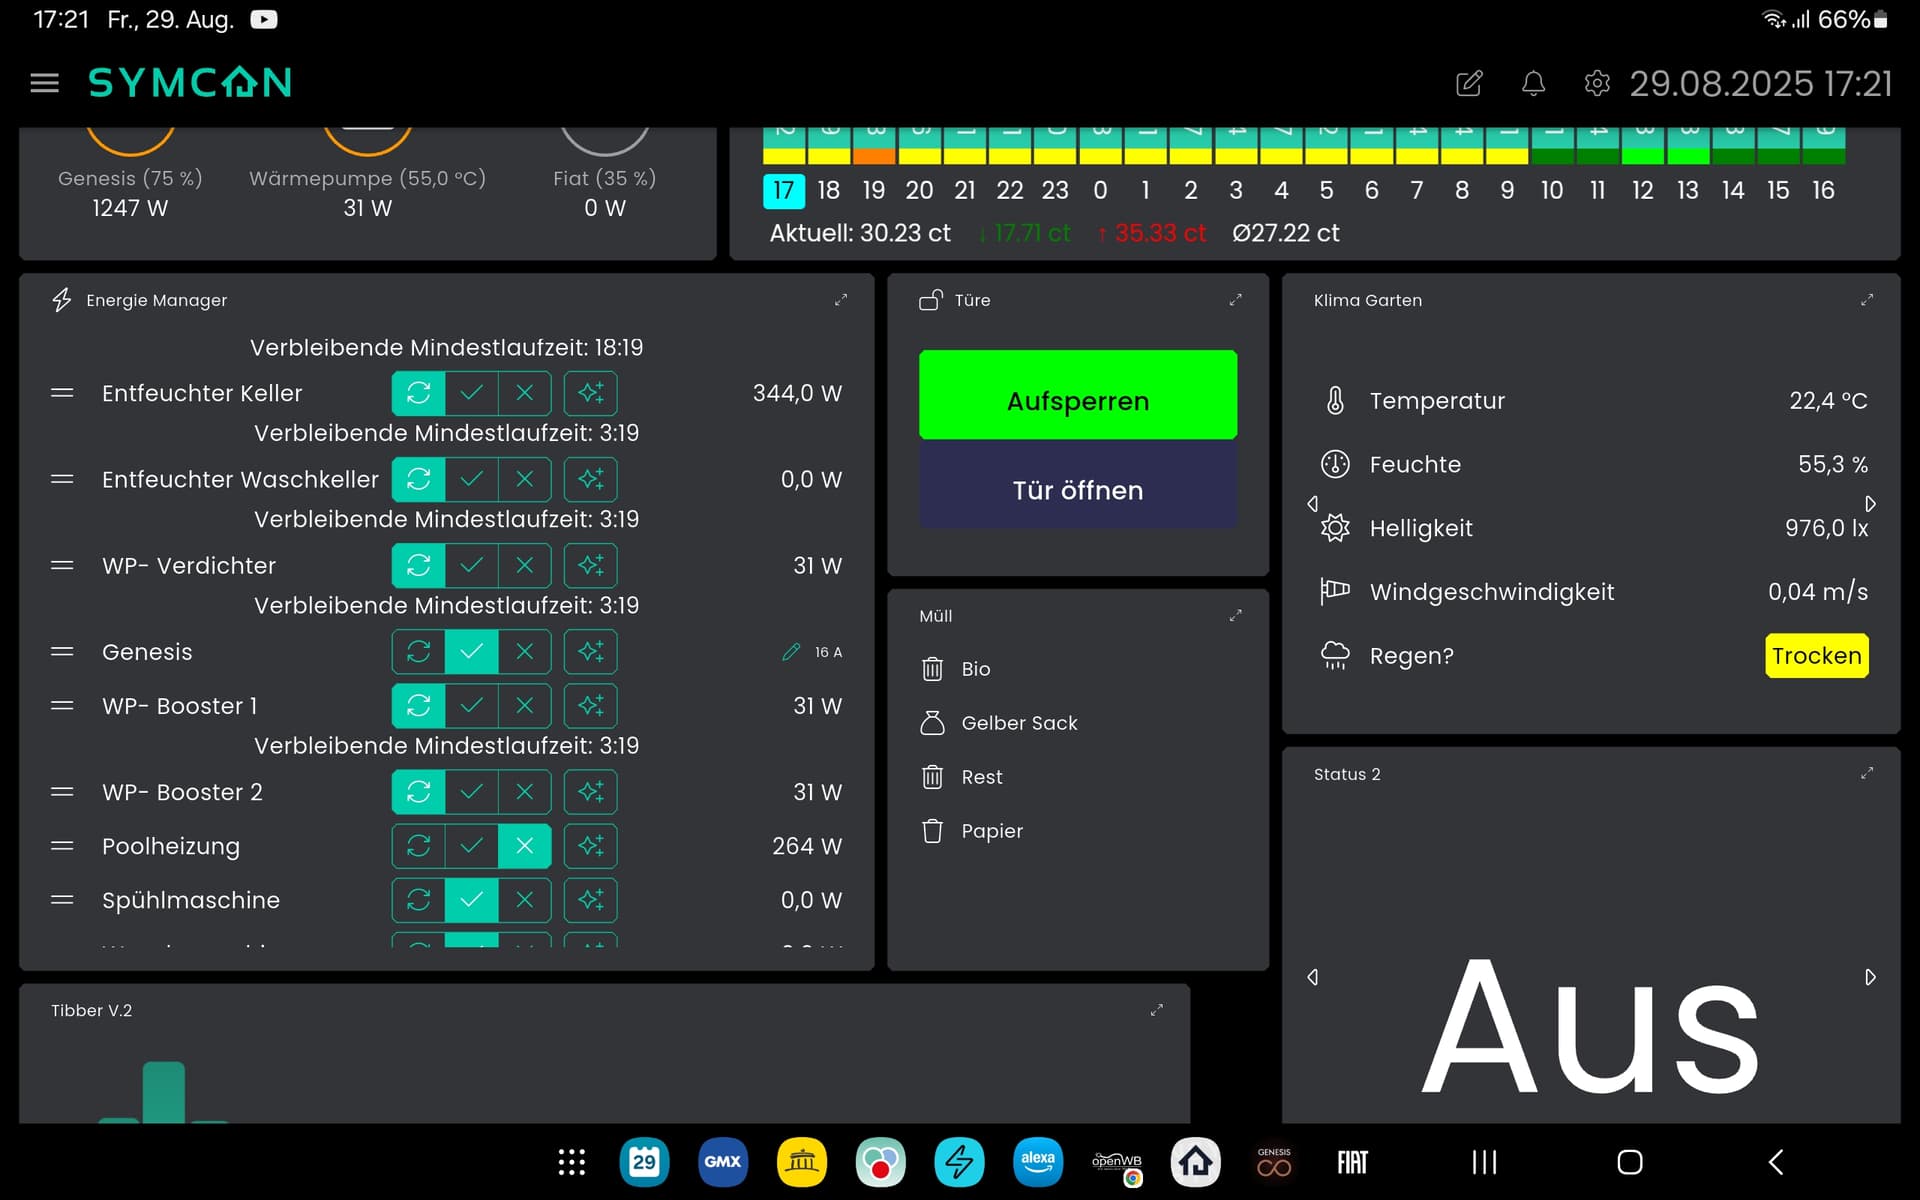
Task: Expand the Klima Garten tile
Action: pyautogui.click(x=1866, y=300)
